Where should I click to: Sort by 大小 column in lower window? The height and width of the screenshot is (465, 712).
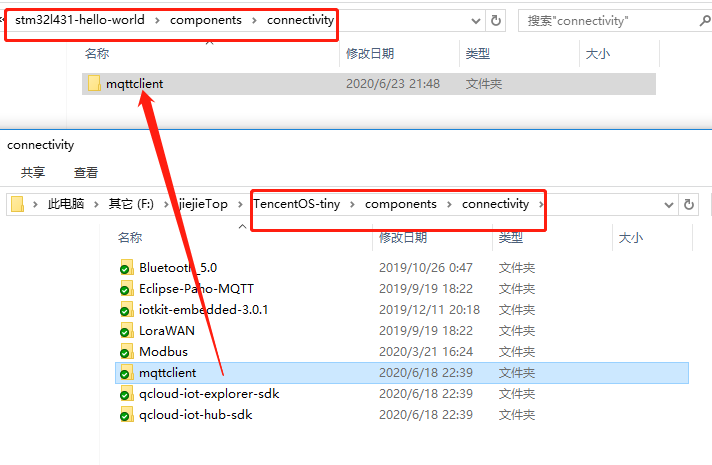(x=630, y=237)
